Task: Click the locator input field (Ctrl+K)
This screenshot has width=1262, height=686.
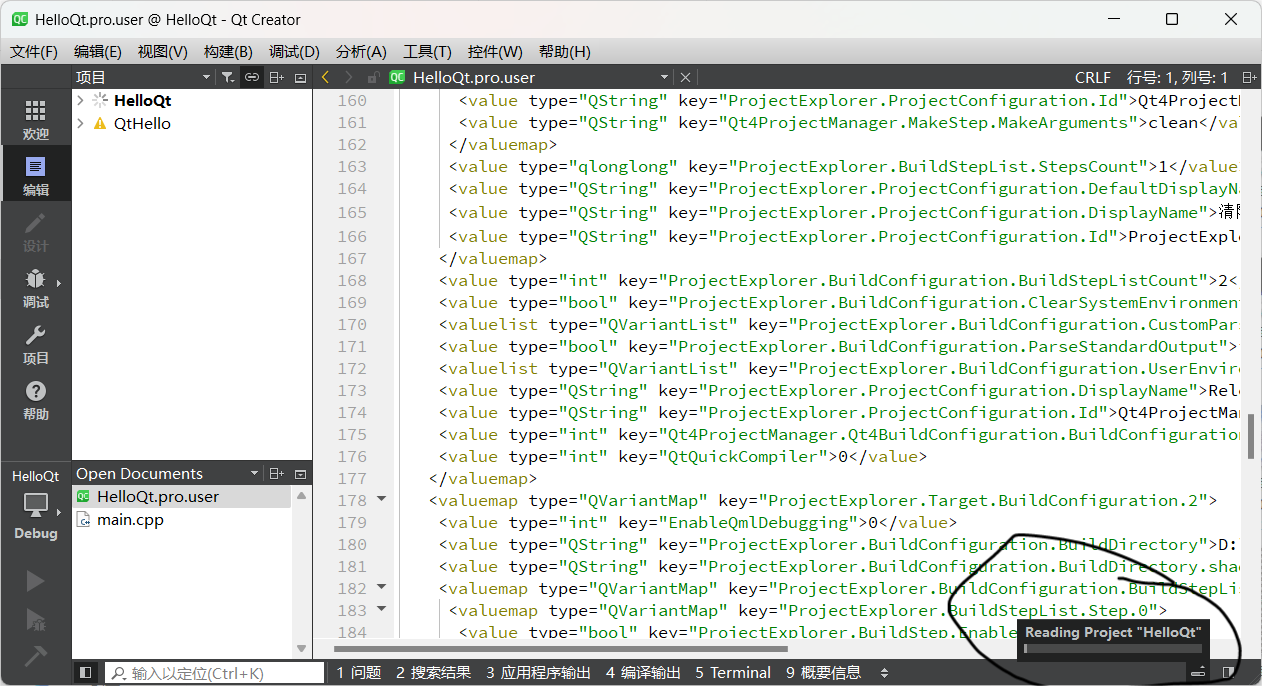Action: 216,673
